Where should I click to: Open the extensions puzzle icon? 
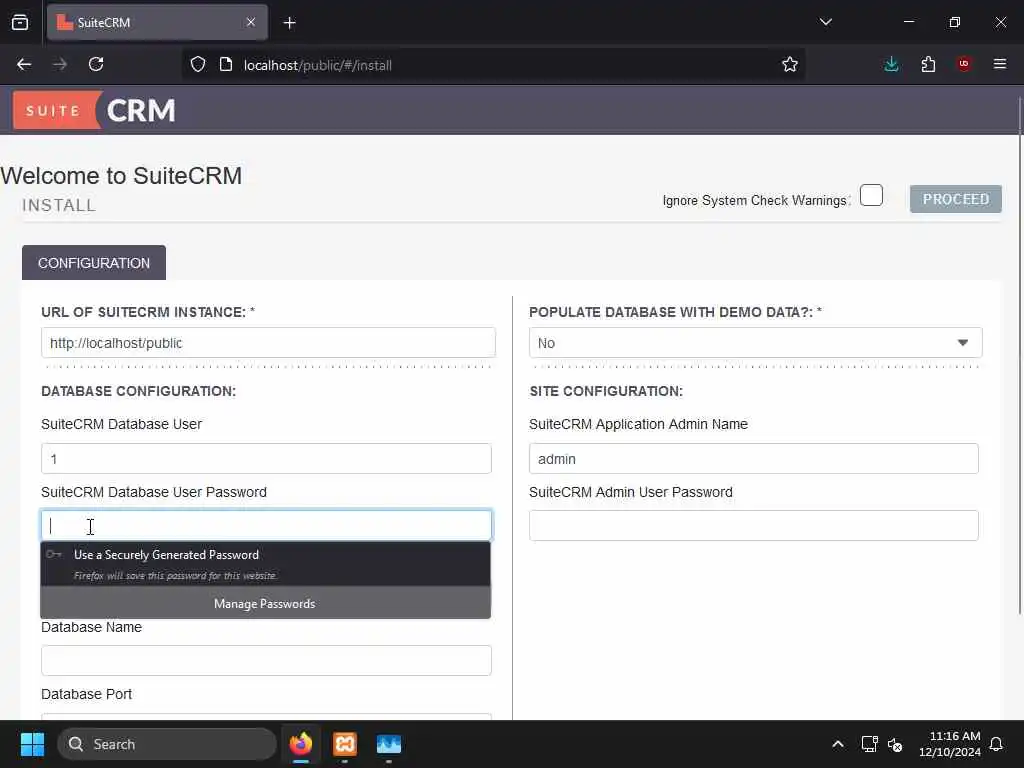click(x=928, y=64)
